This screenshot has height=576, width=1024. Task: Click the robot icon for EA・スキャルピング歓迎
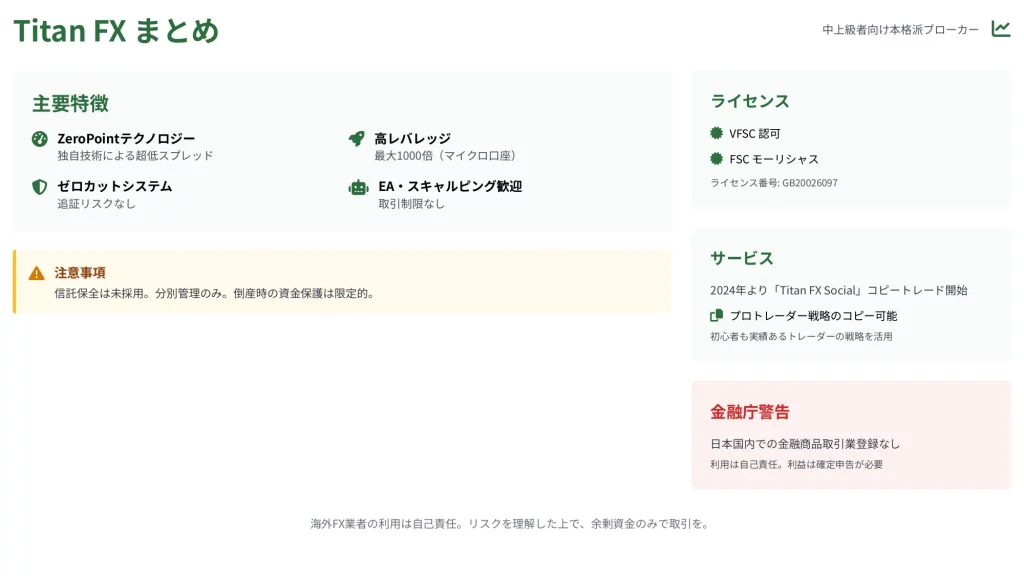tap(358, 186)
